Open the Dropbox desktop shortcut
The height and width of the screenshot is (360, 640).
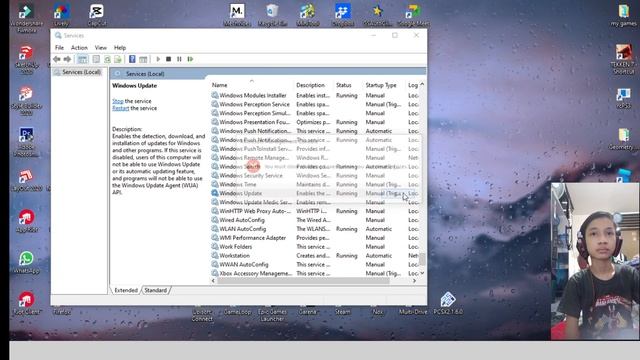[x=343, y=15]
